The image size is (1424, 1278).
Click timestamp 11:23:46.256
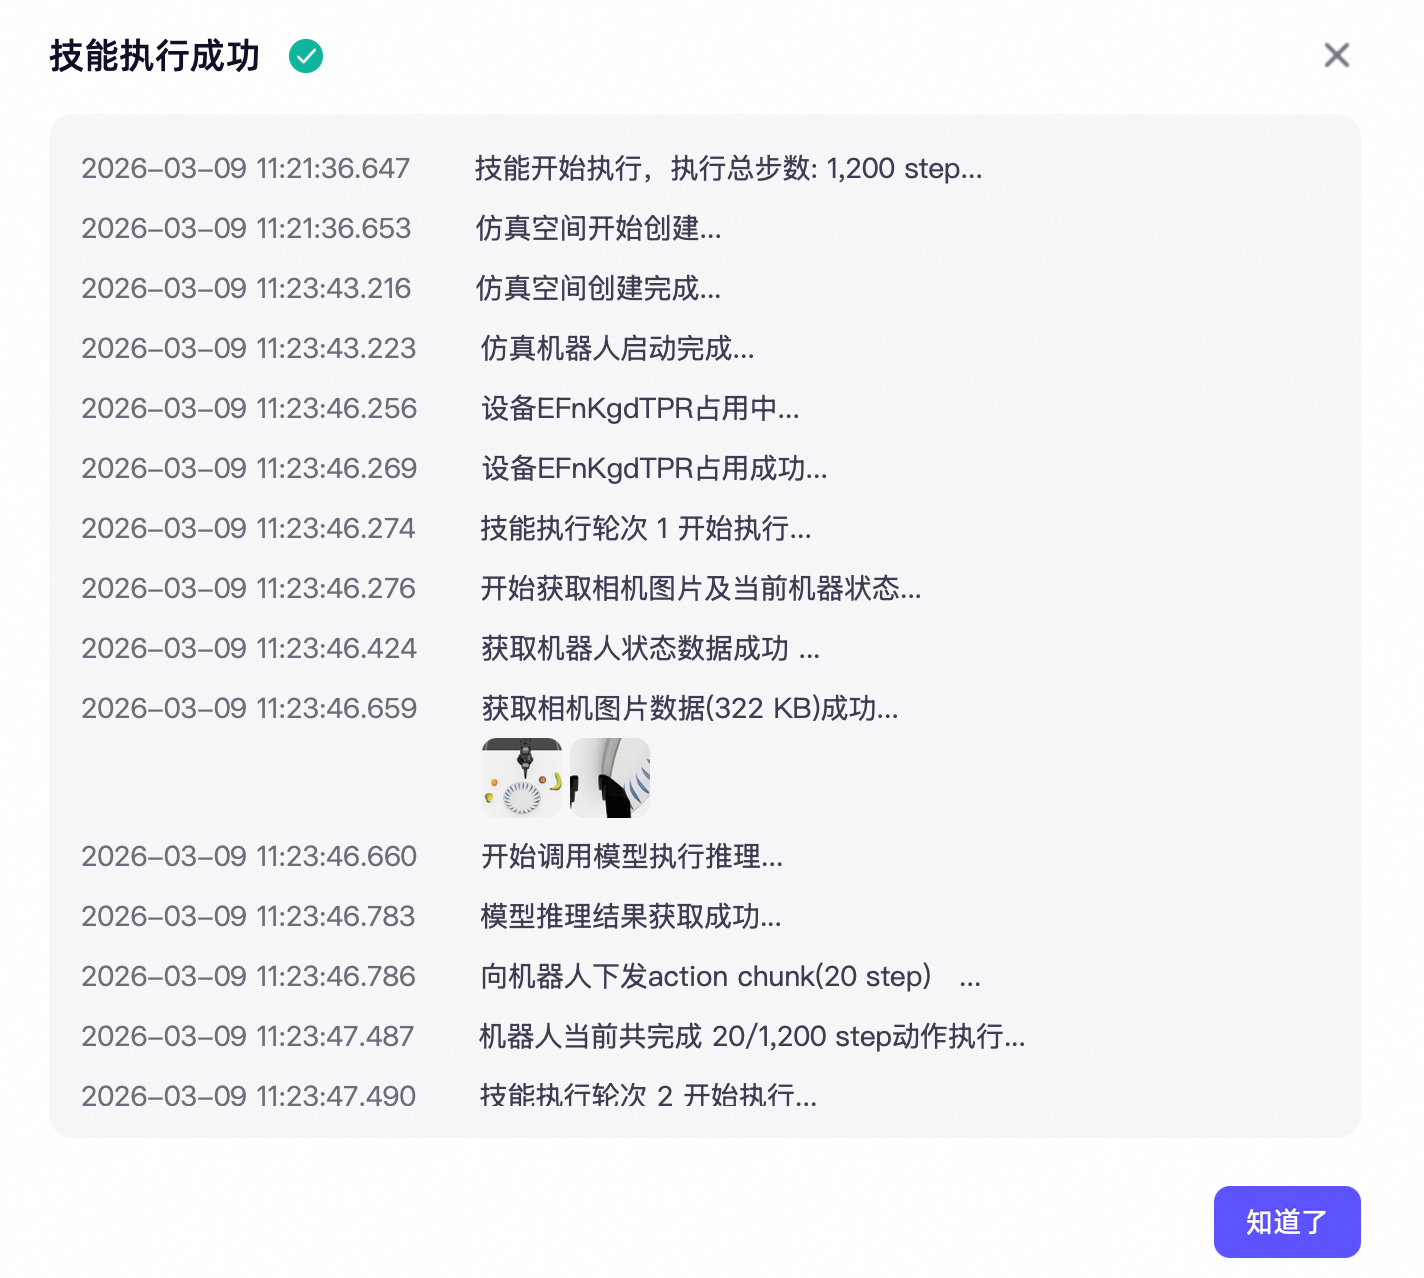click(249, 408)
